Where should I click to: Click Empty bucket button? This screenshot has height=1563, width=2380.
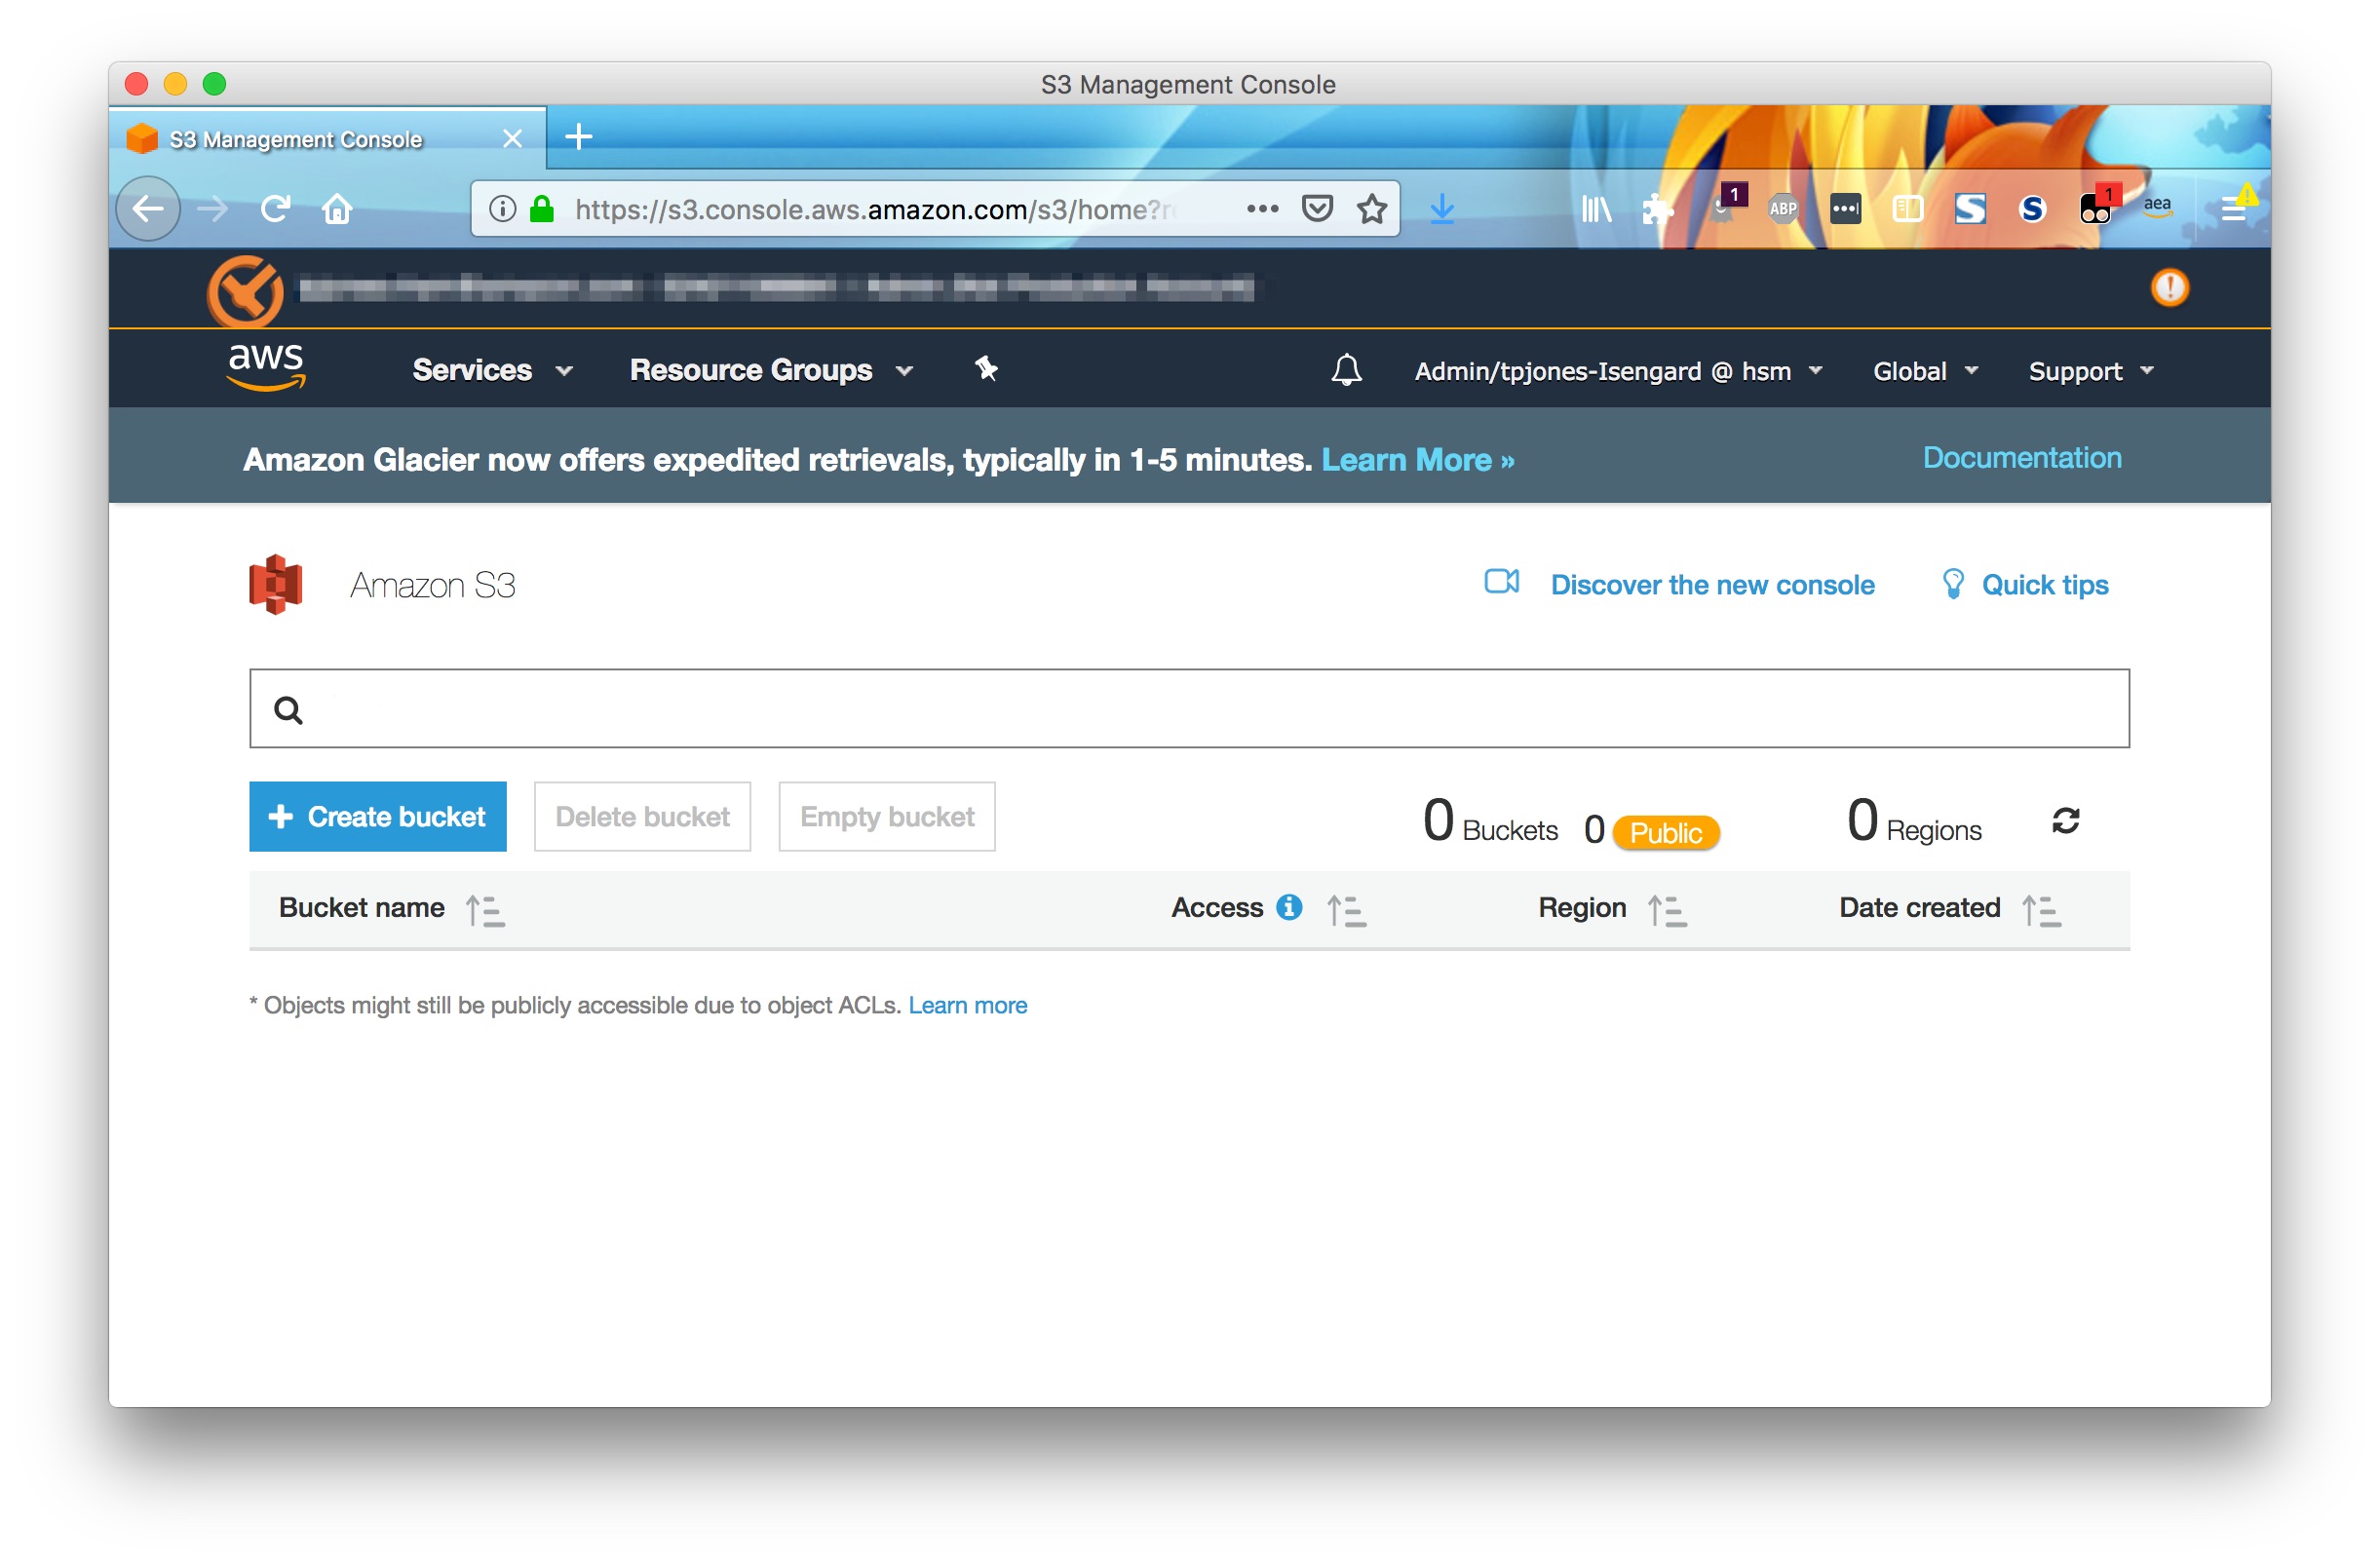click(887, 817)
